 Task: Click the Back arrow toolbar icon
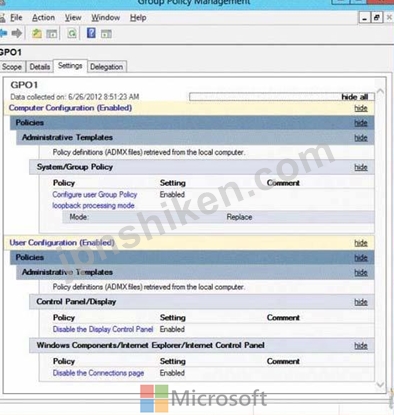3,33
